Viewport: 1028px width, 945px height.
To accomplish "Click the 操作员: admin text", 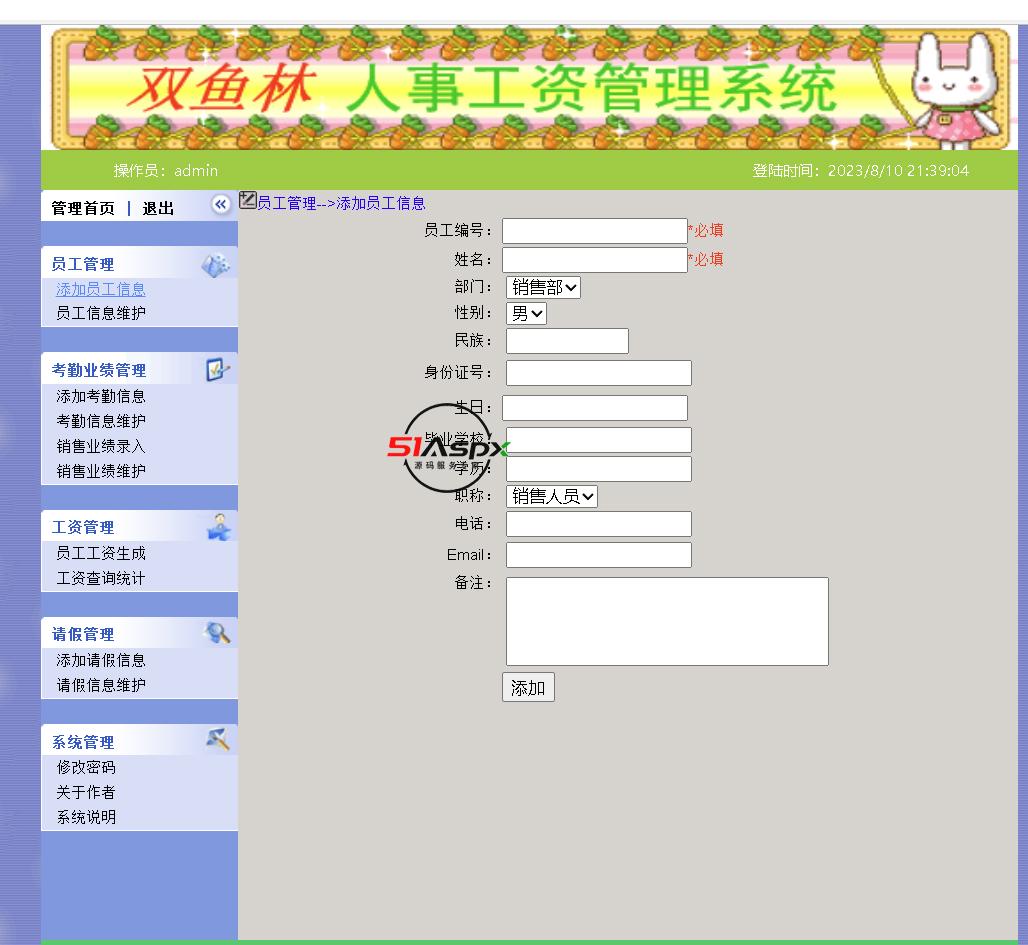I will pyautogui.click(x=165, y=171).
